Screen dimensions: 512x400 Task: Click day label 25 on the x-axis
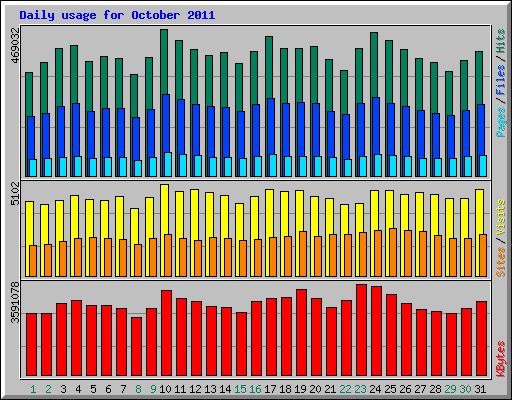(390, 389)
